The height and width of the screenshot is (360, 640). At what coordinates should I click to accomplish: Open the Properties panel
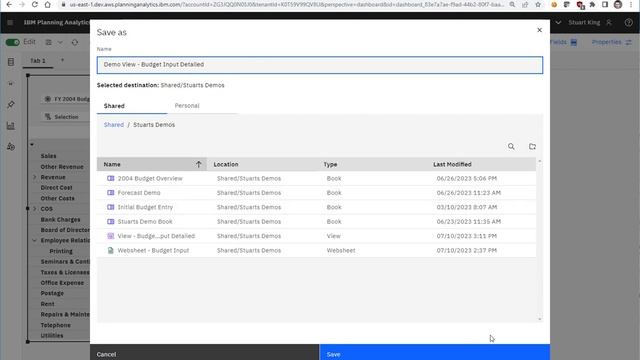coord(611,42)
